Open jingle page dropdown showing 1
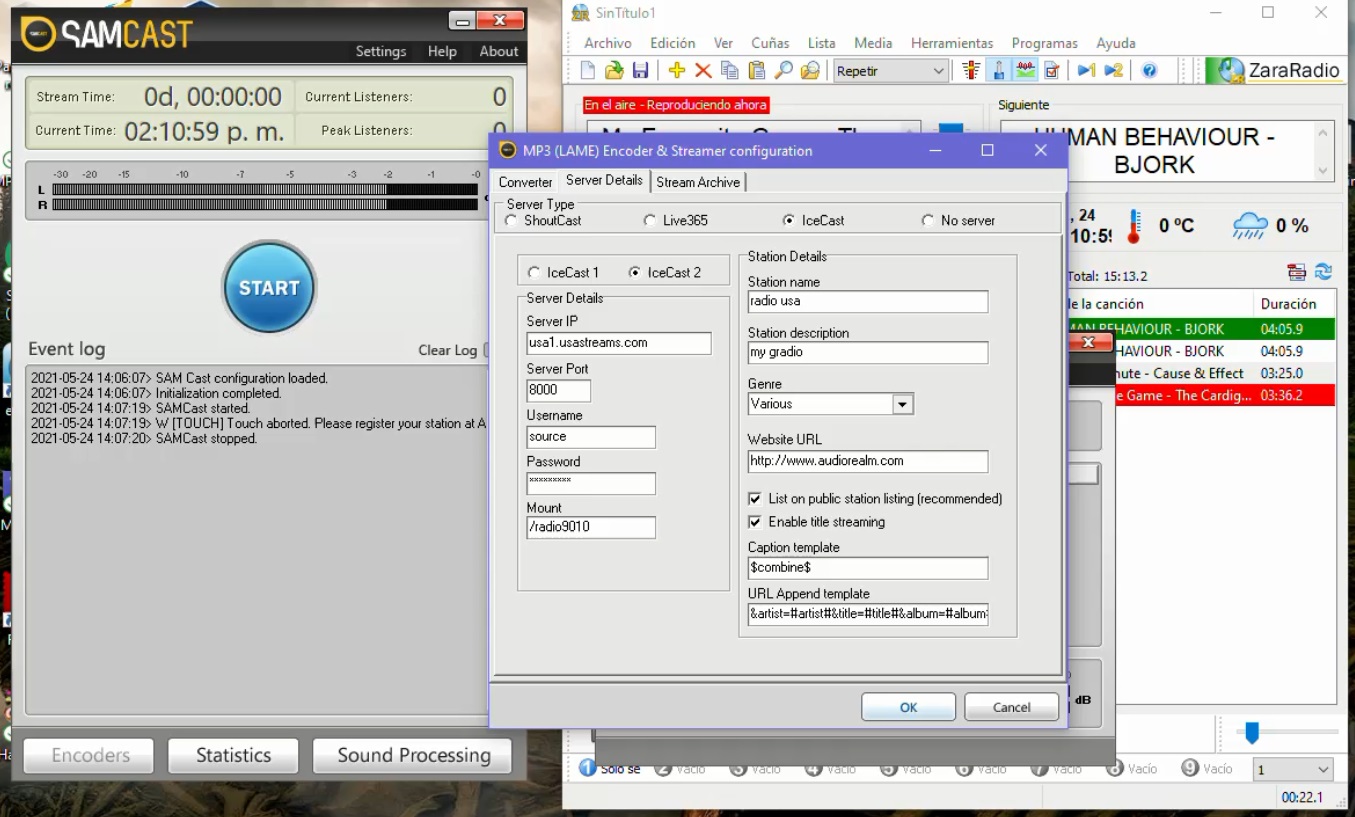Screen dimensions: 1355x817 [1293, 770]
